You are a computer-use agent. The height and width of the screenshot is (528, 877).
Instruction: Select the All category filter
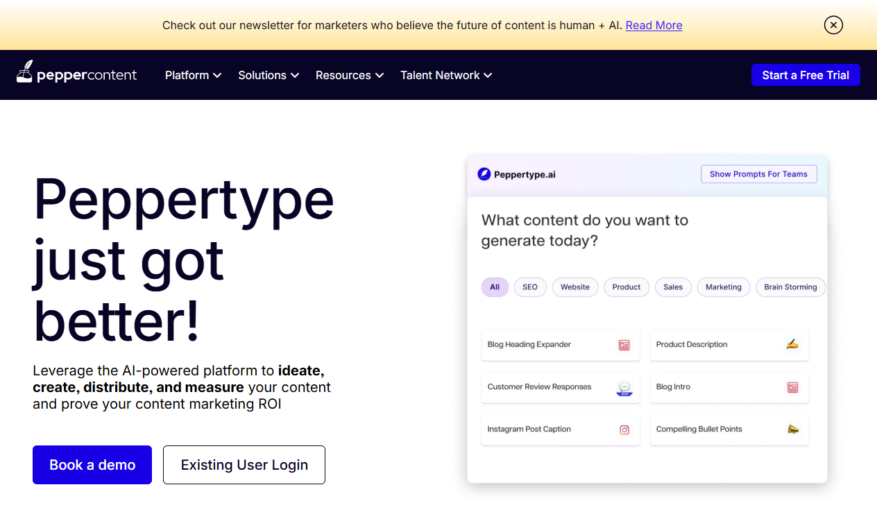pyautogui.click(x=494, y=287)
